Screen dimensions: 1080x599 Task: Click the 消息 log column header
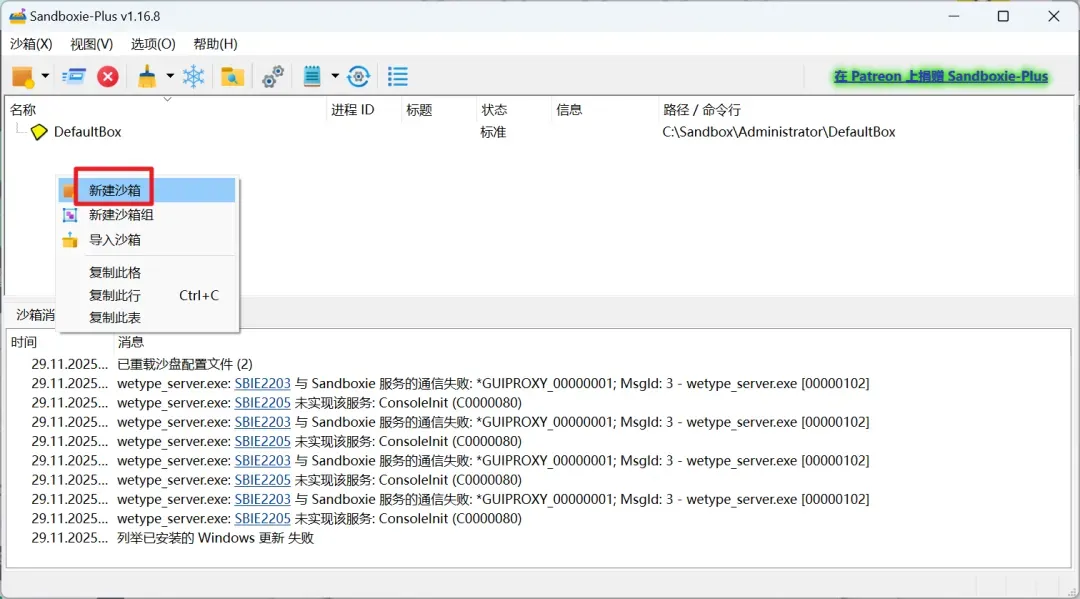592,342
